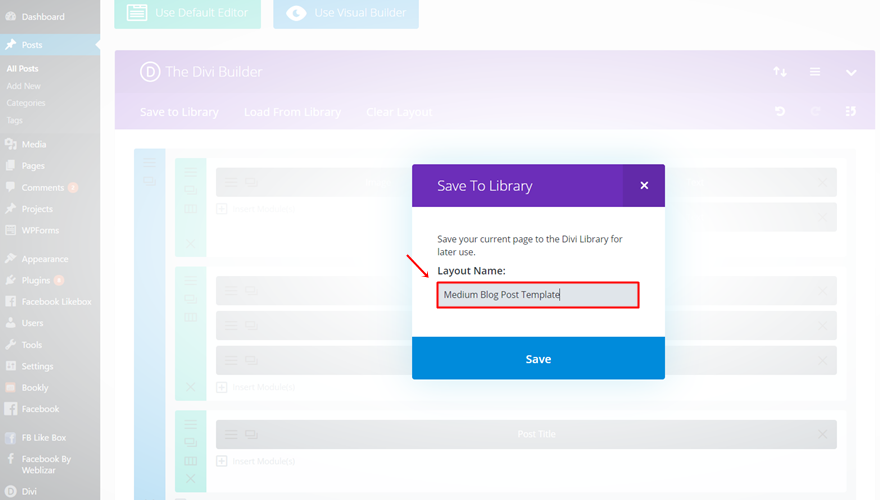Collapse the Divi Builder panel chevron
The image size is (880, 500).
point(851,72)
